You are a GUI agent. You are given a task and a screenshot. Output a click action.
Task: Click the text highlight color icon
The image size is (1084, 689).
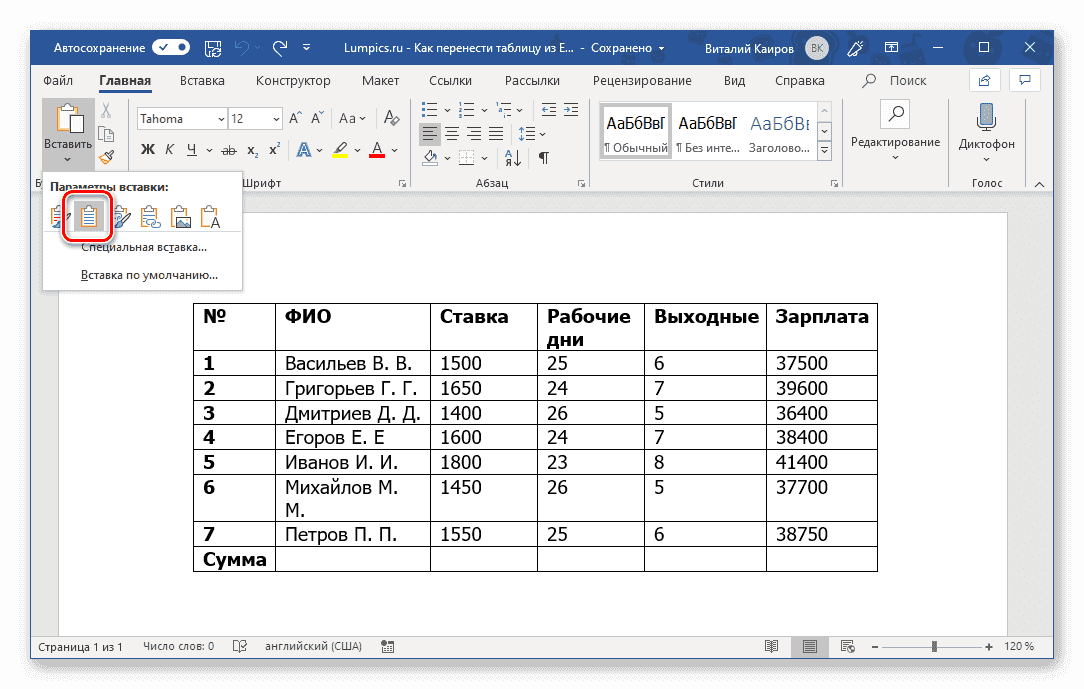coord(339,149)
